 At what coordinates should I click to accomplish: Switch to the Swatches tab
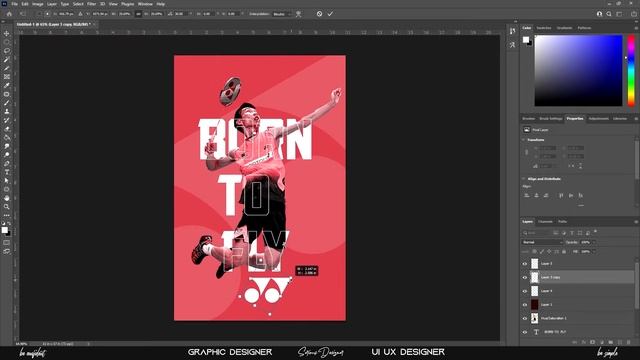(544, 28)
